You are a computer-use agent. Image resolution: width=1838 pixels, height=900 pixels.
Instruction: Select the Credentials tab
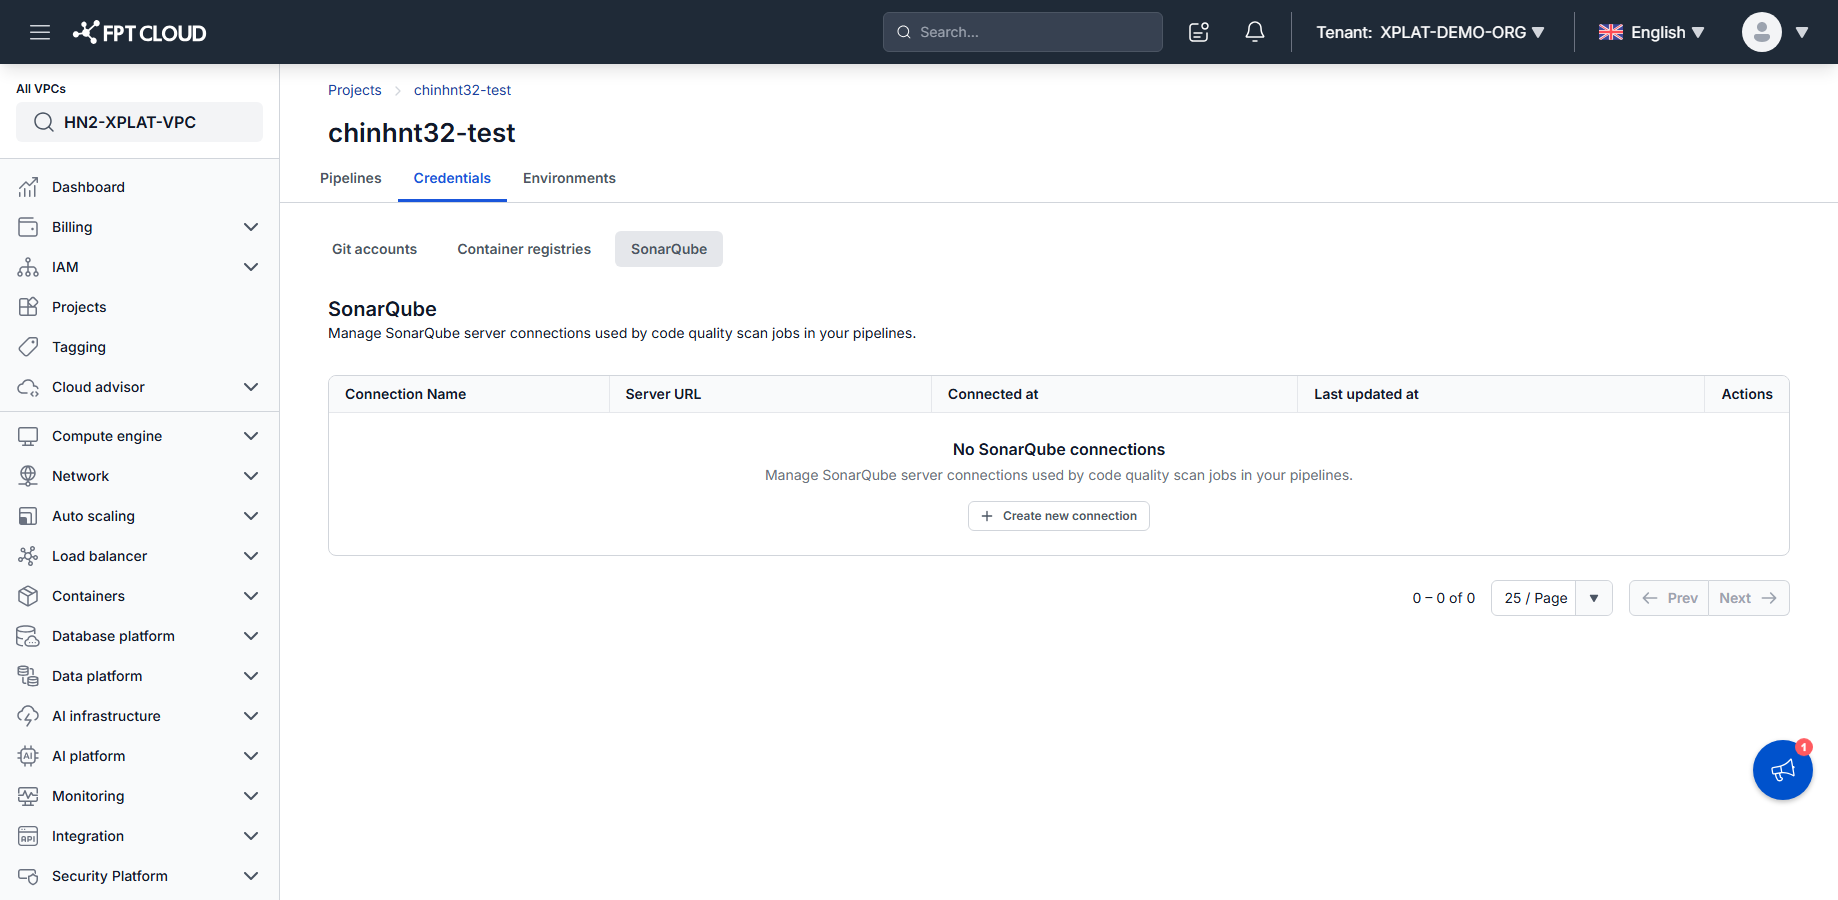pyautogui.click(x=452, y=178)
